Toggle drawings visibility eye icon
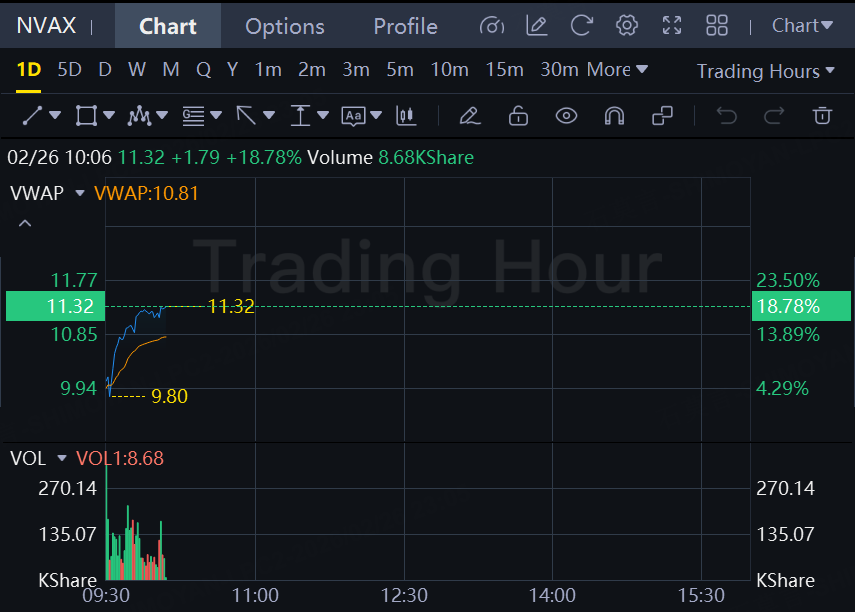The width and height of the screenshot is (855, 612). [566, 116]
